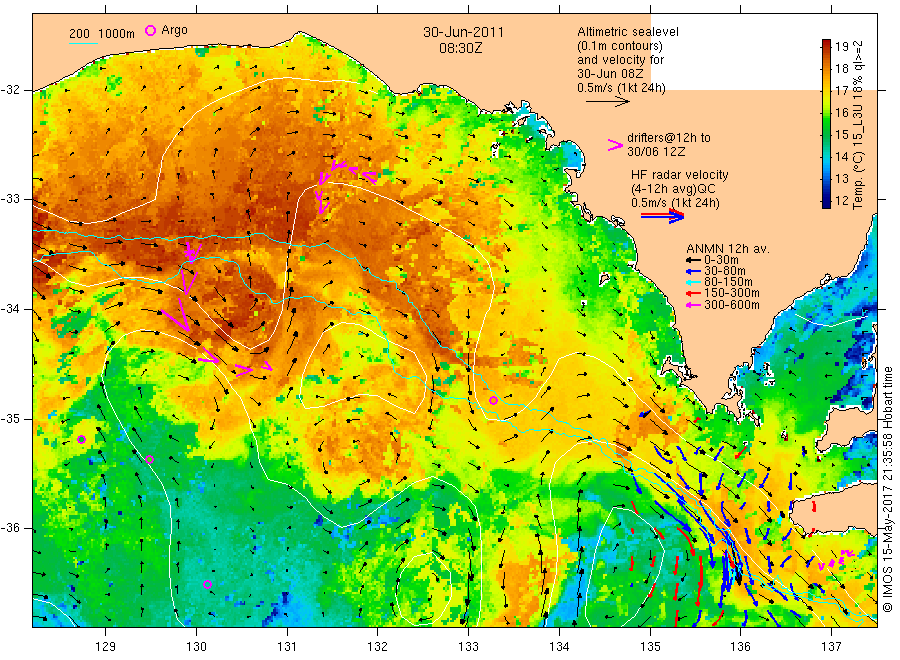Click the IMOS copyright timestamp text
This screenshot has width=900, height=660.
[888, 490]
